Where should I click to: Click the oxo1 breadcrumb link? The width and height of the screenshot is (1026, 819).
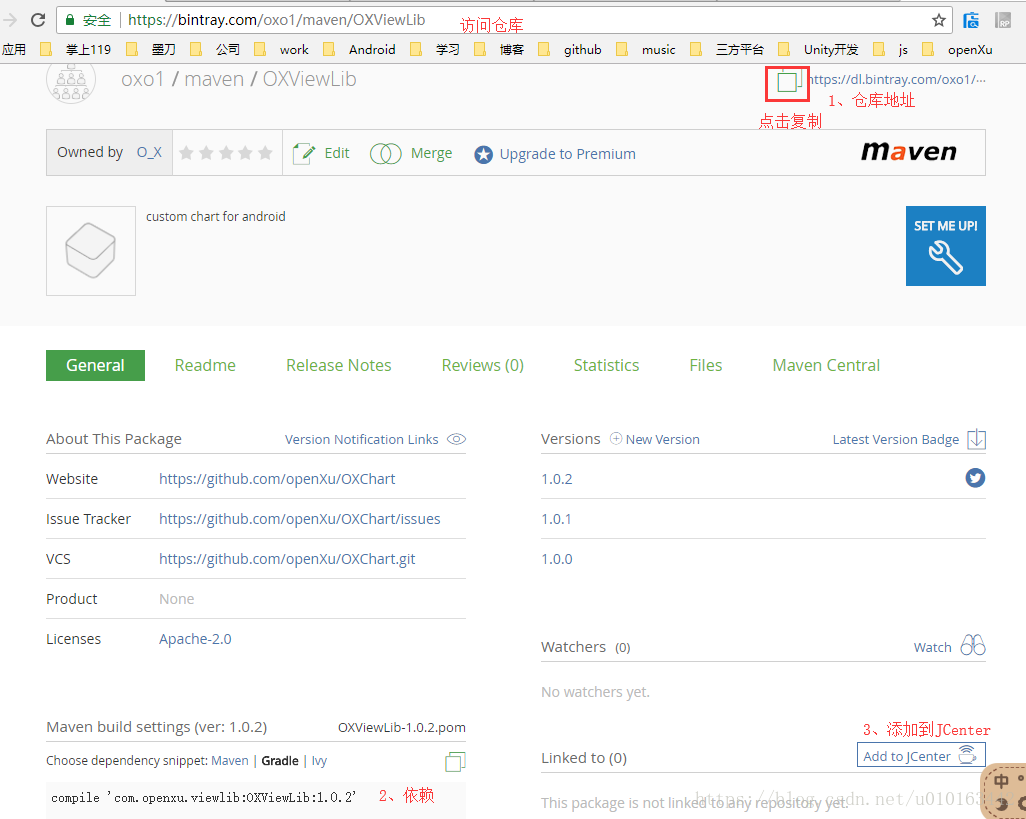pyautogui.click(x=143, y=79)
